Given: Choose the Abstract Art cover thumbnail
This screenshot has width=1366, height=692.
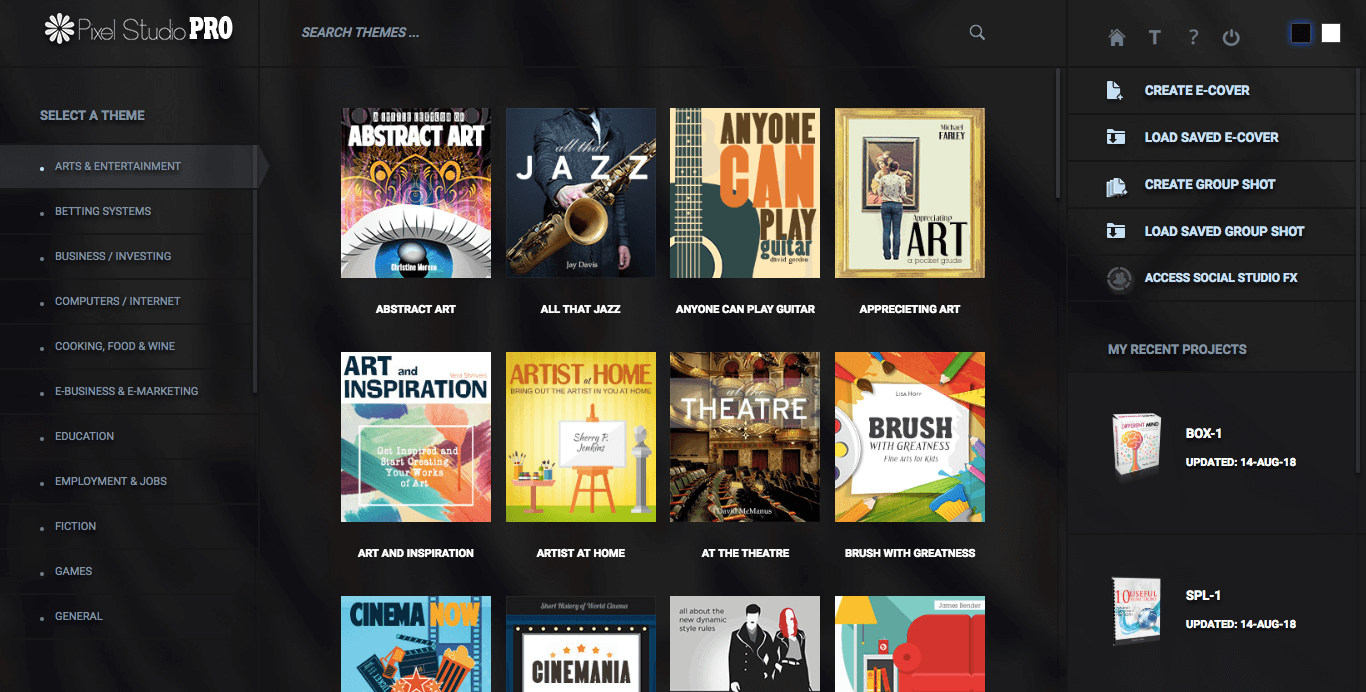Looking at the screenshot, I should 416,193.
